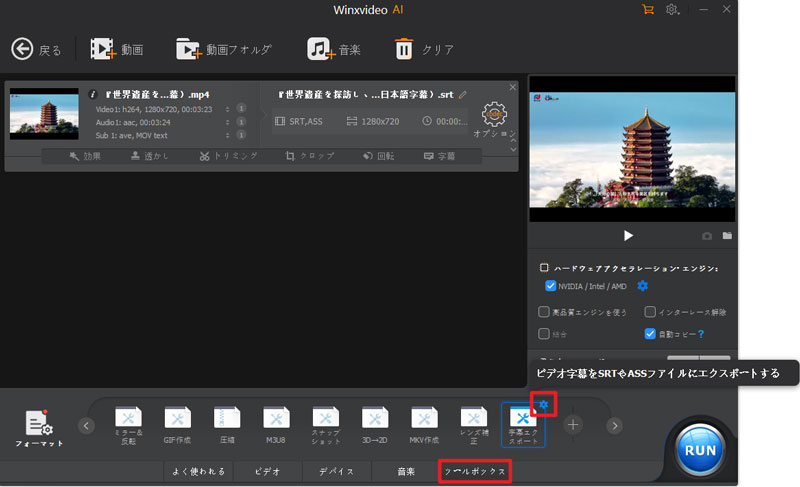Screen dimensions: 800x487
Task: Select the M3U8 tool
Action: 276,425
